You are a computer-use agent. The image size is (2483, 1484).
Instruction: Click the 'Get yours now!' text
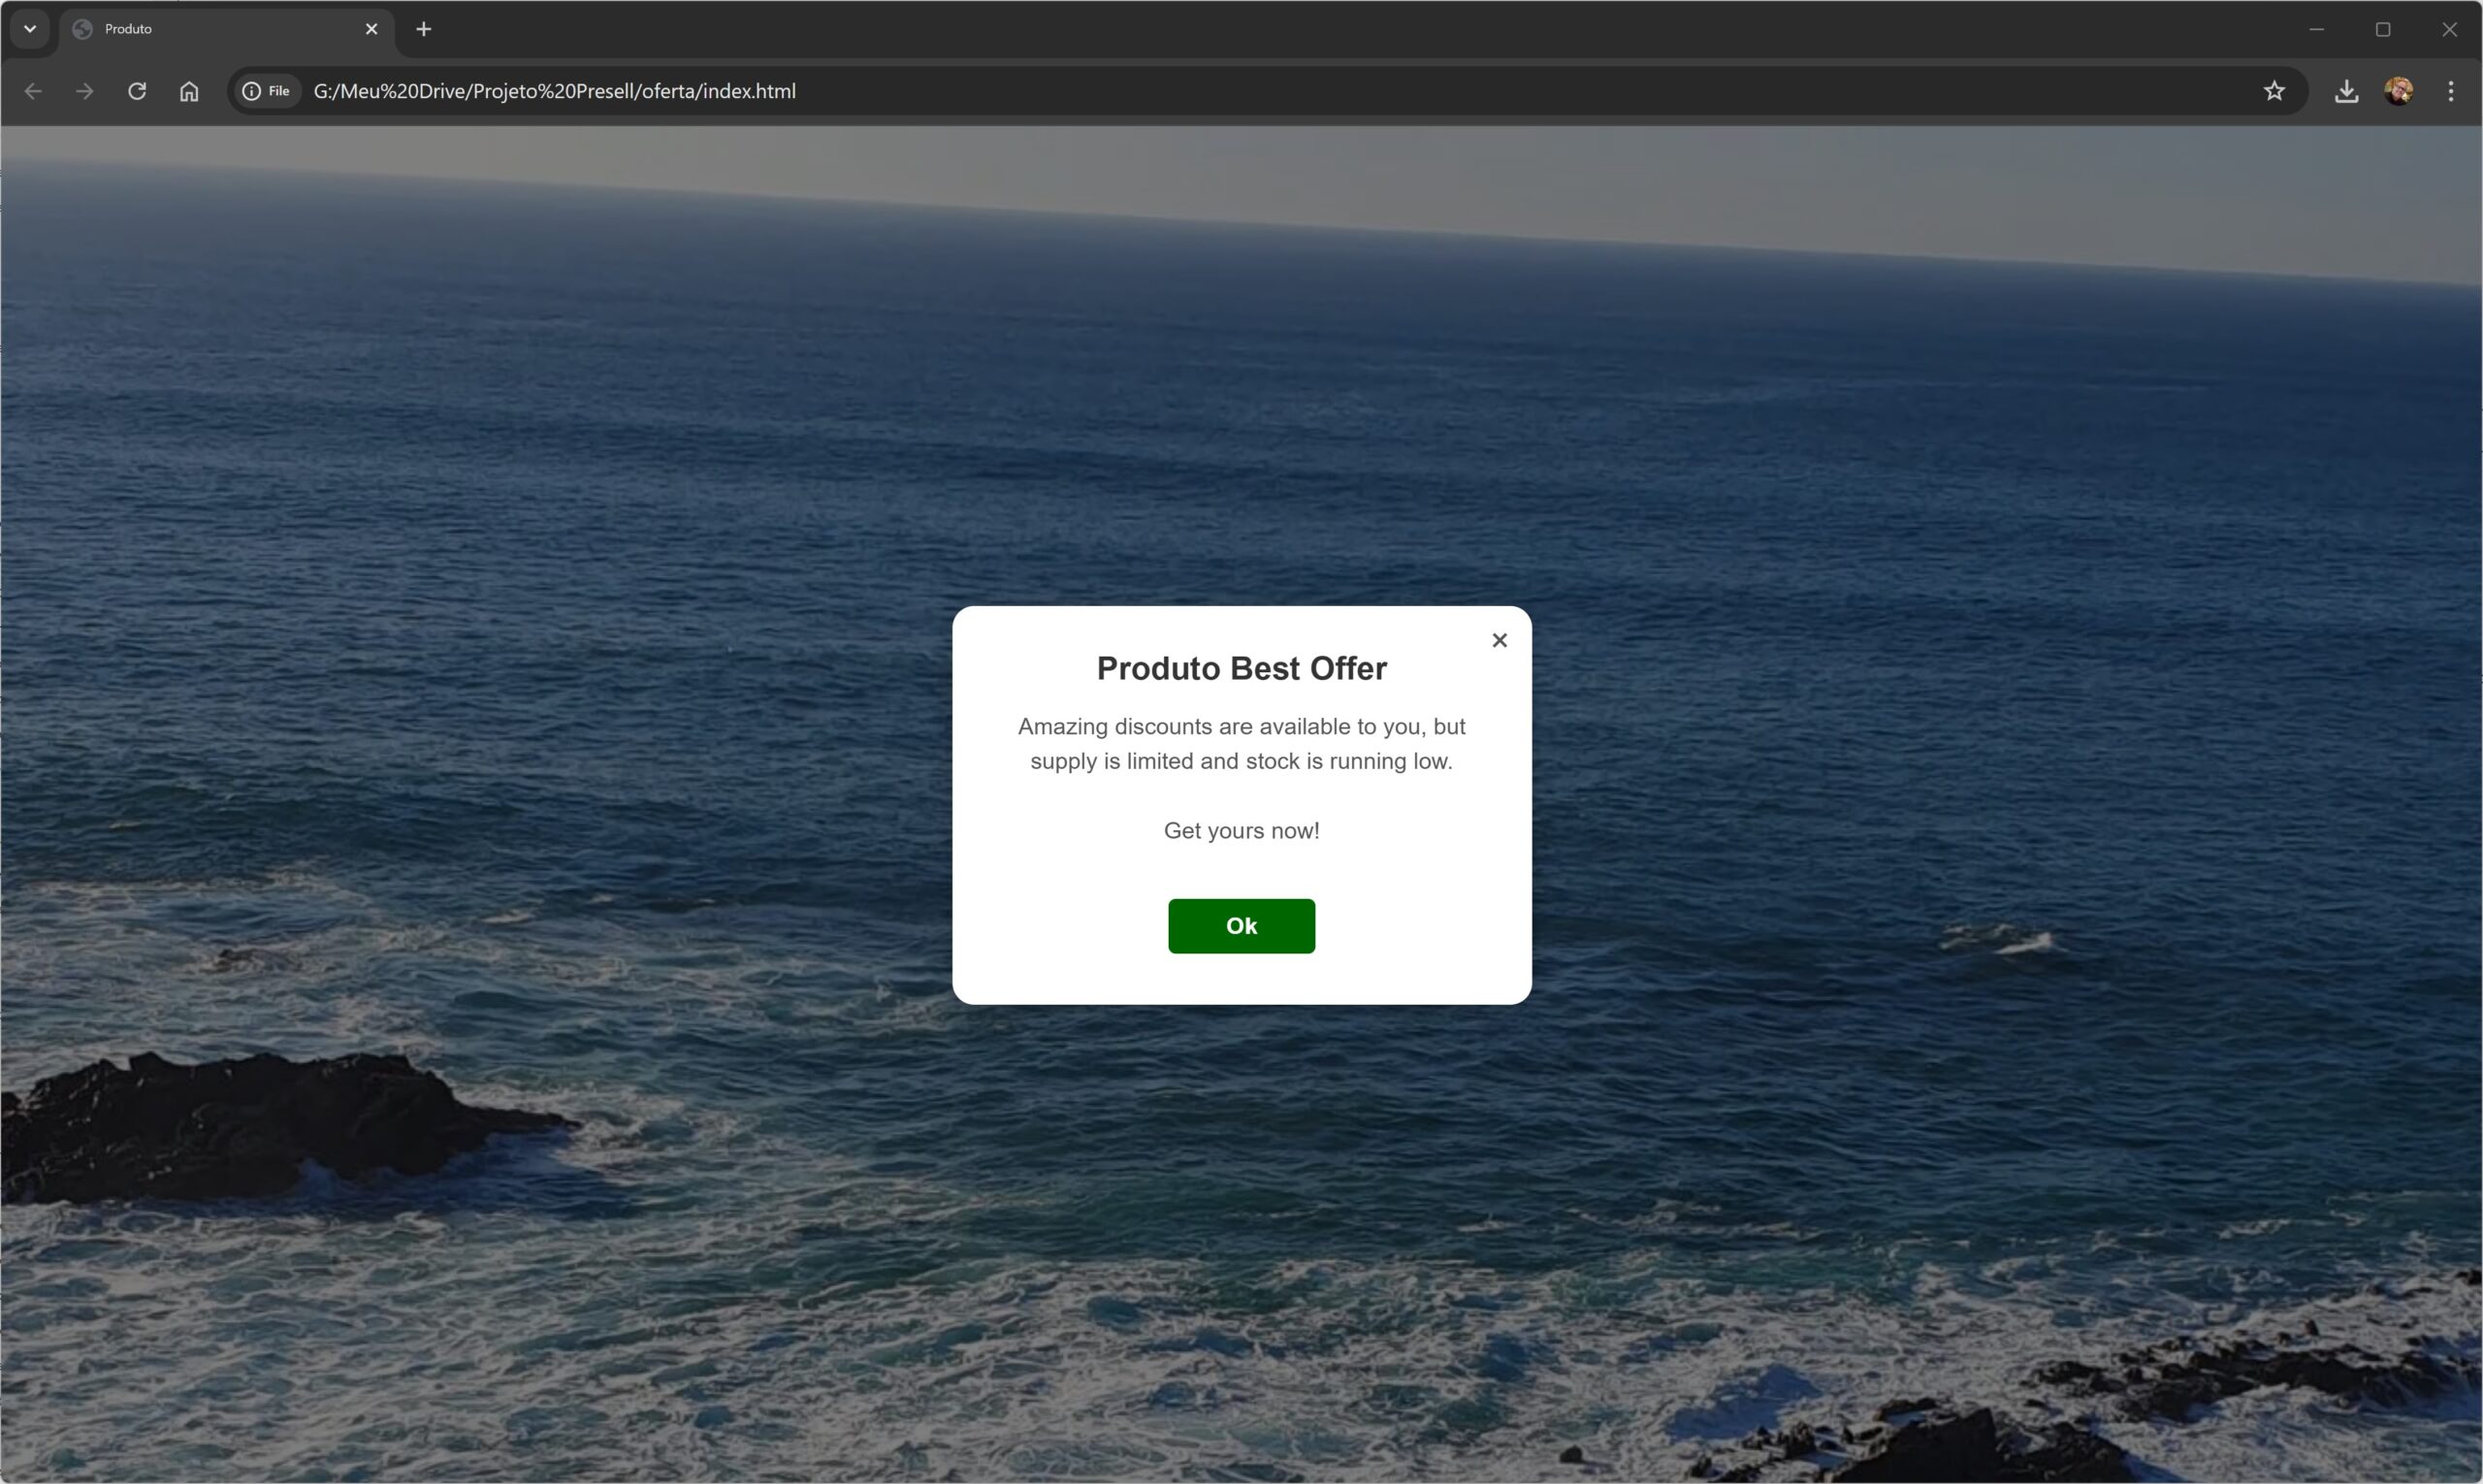1241,830
